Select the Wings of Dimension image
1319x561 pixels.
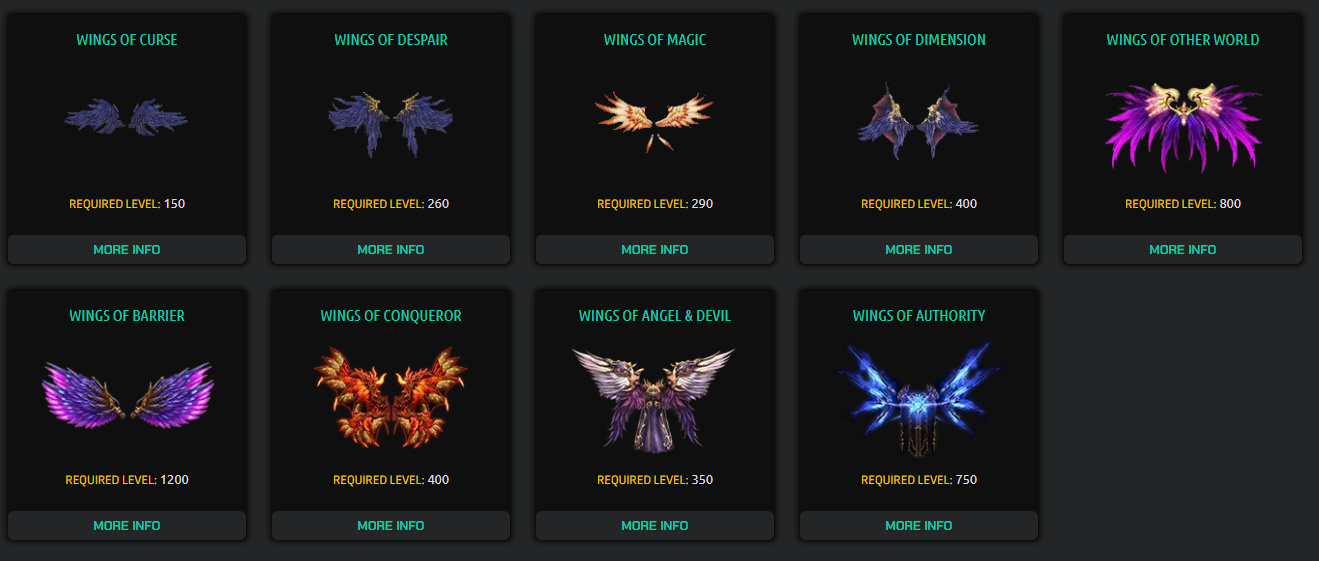tap(918, 122)
